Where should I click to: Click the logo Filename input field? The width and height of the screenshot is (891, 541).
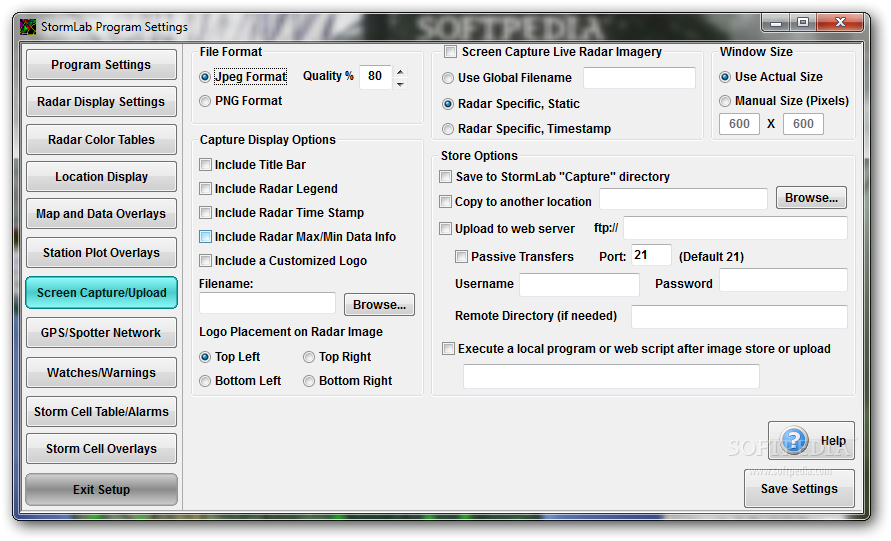[268, 303]
